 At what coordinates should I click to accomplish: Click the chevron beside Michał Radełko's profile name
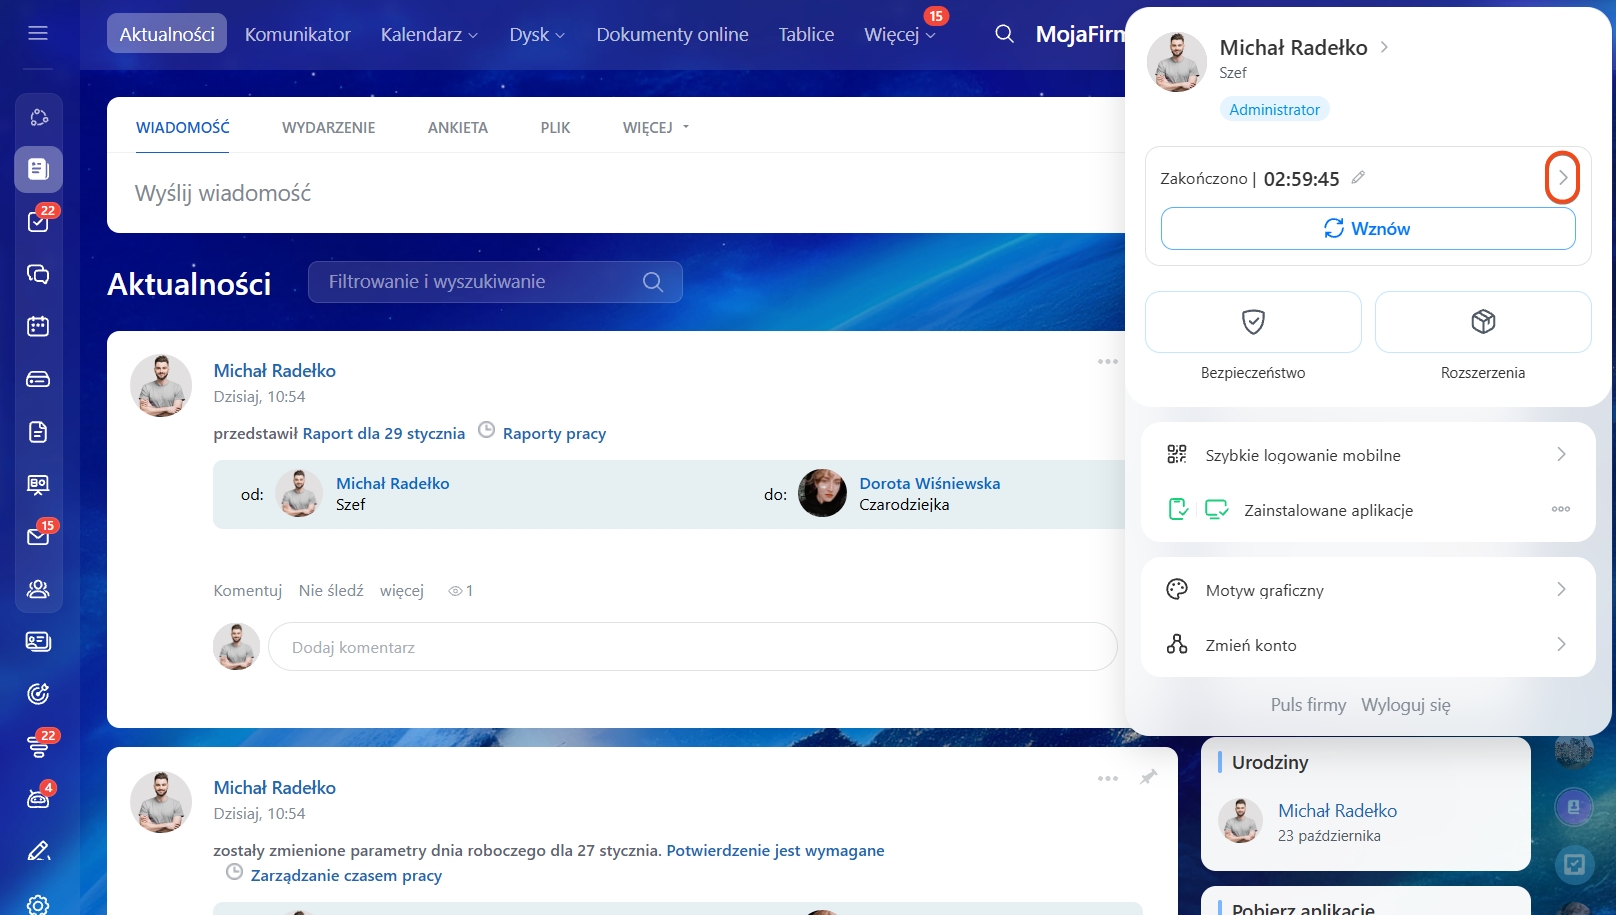[x=1384, y=47]
